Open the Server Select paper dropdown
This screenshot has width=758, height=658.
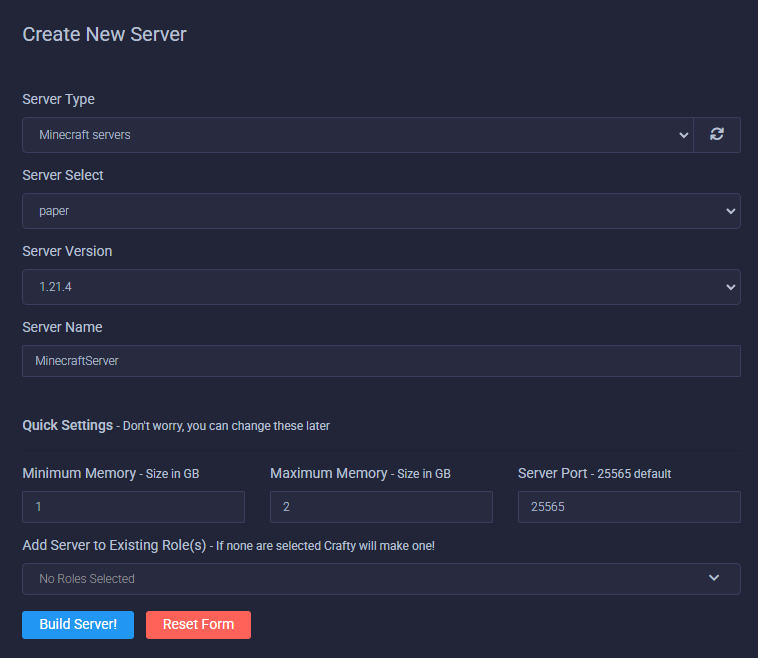pyautogui.click(x=381, y=211)
